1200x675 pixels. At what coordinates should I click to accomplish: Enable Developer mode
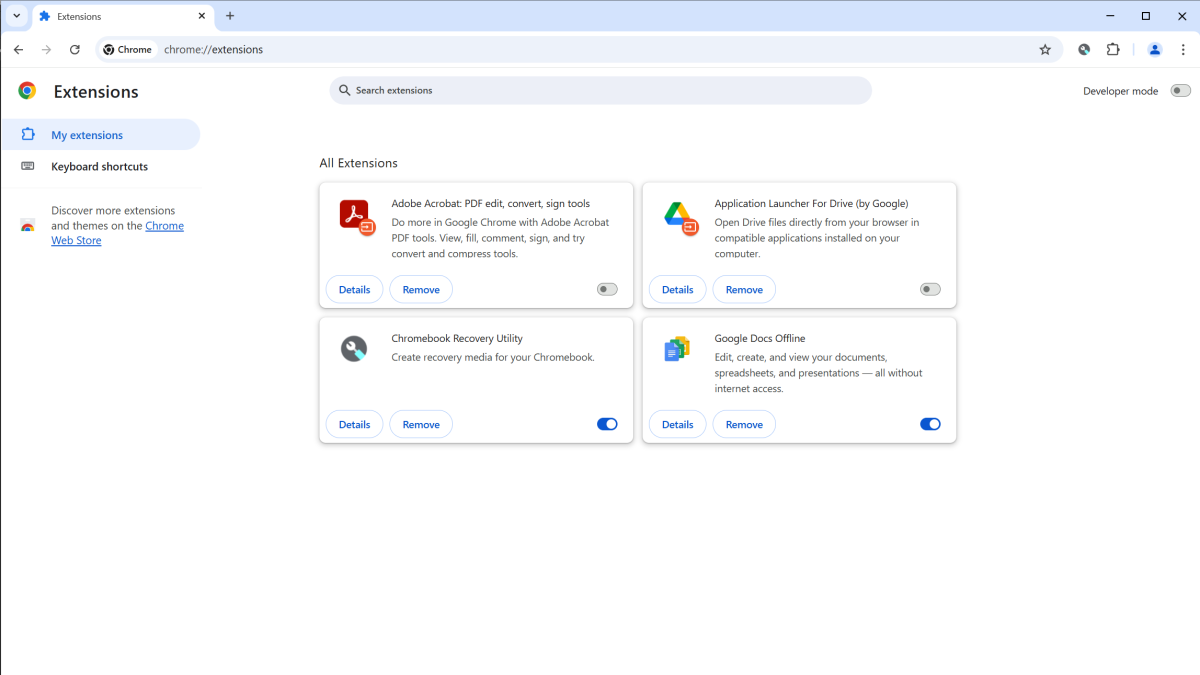[1180, 90]
